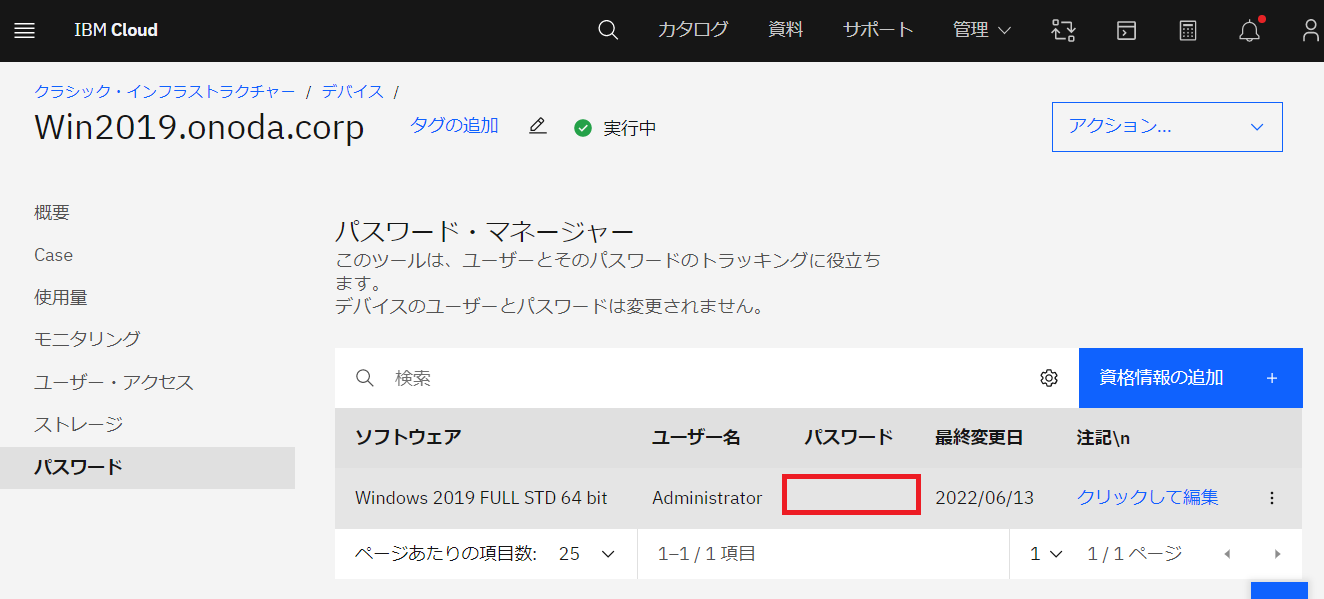This screenshot has height=599, width=1324.
Task: Open the 資料 menu item
Action: click(785, 30)
